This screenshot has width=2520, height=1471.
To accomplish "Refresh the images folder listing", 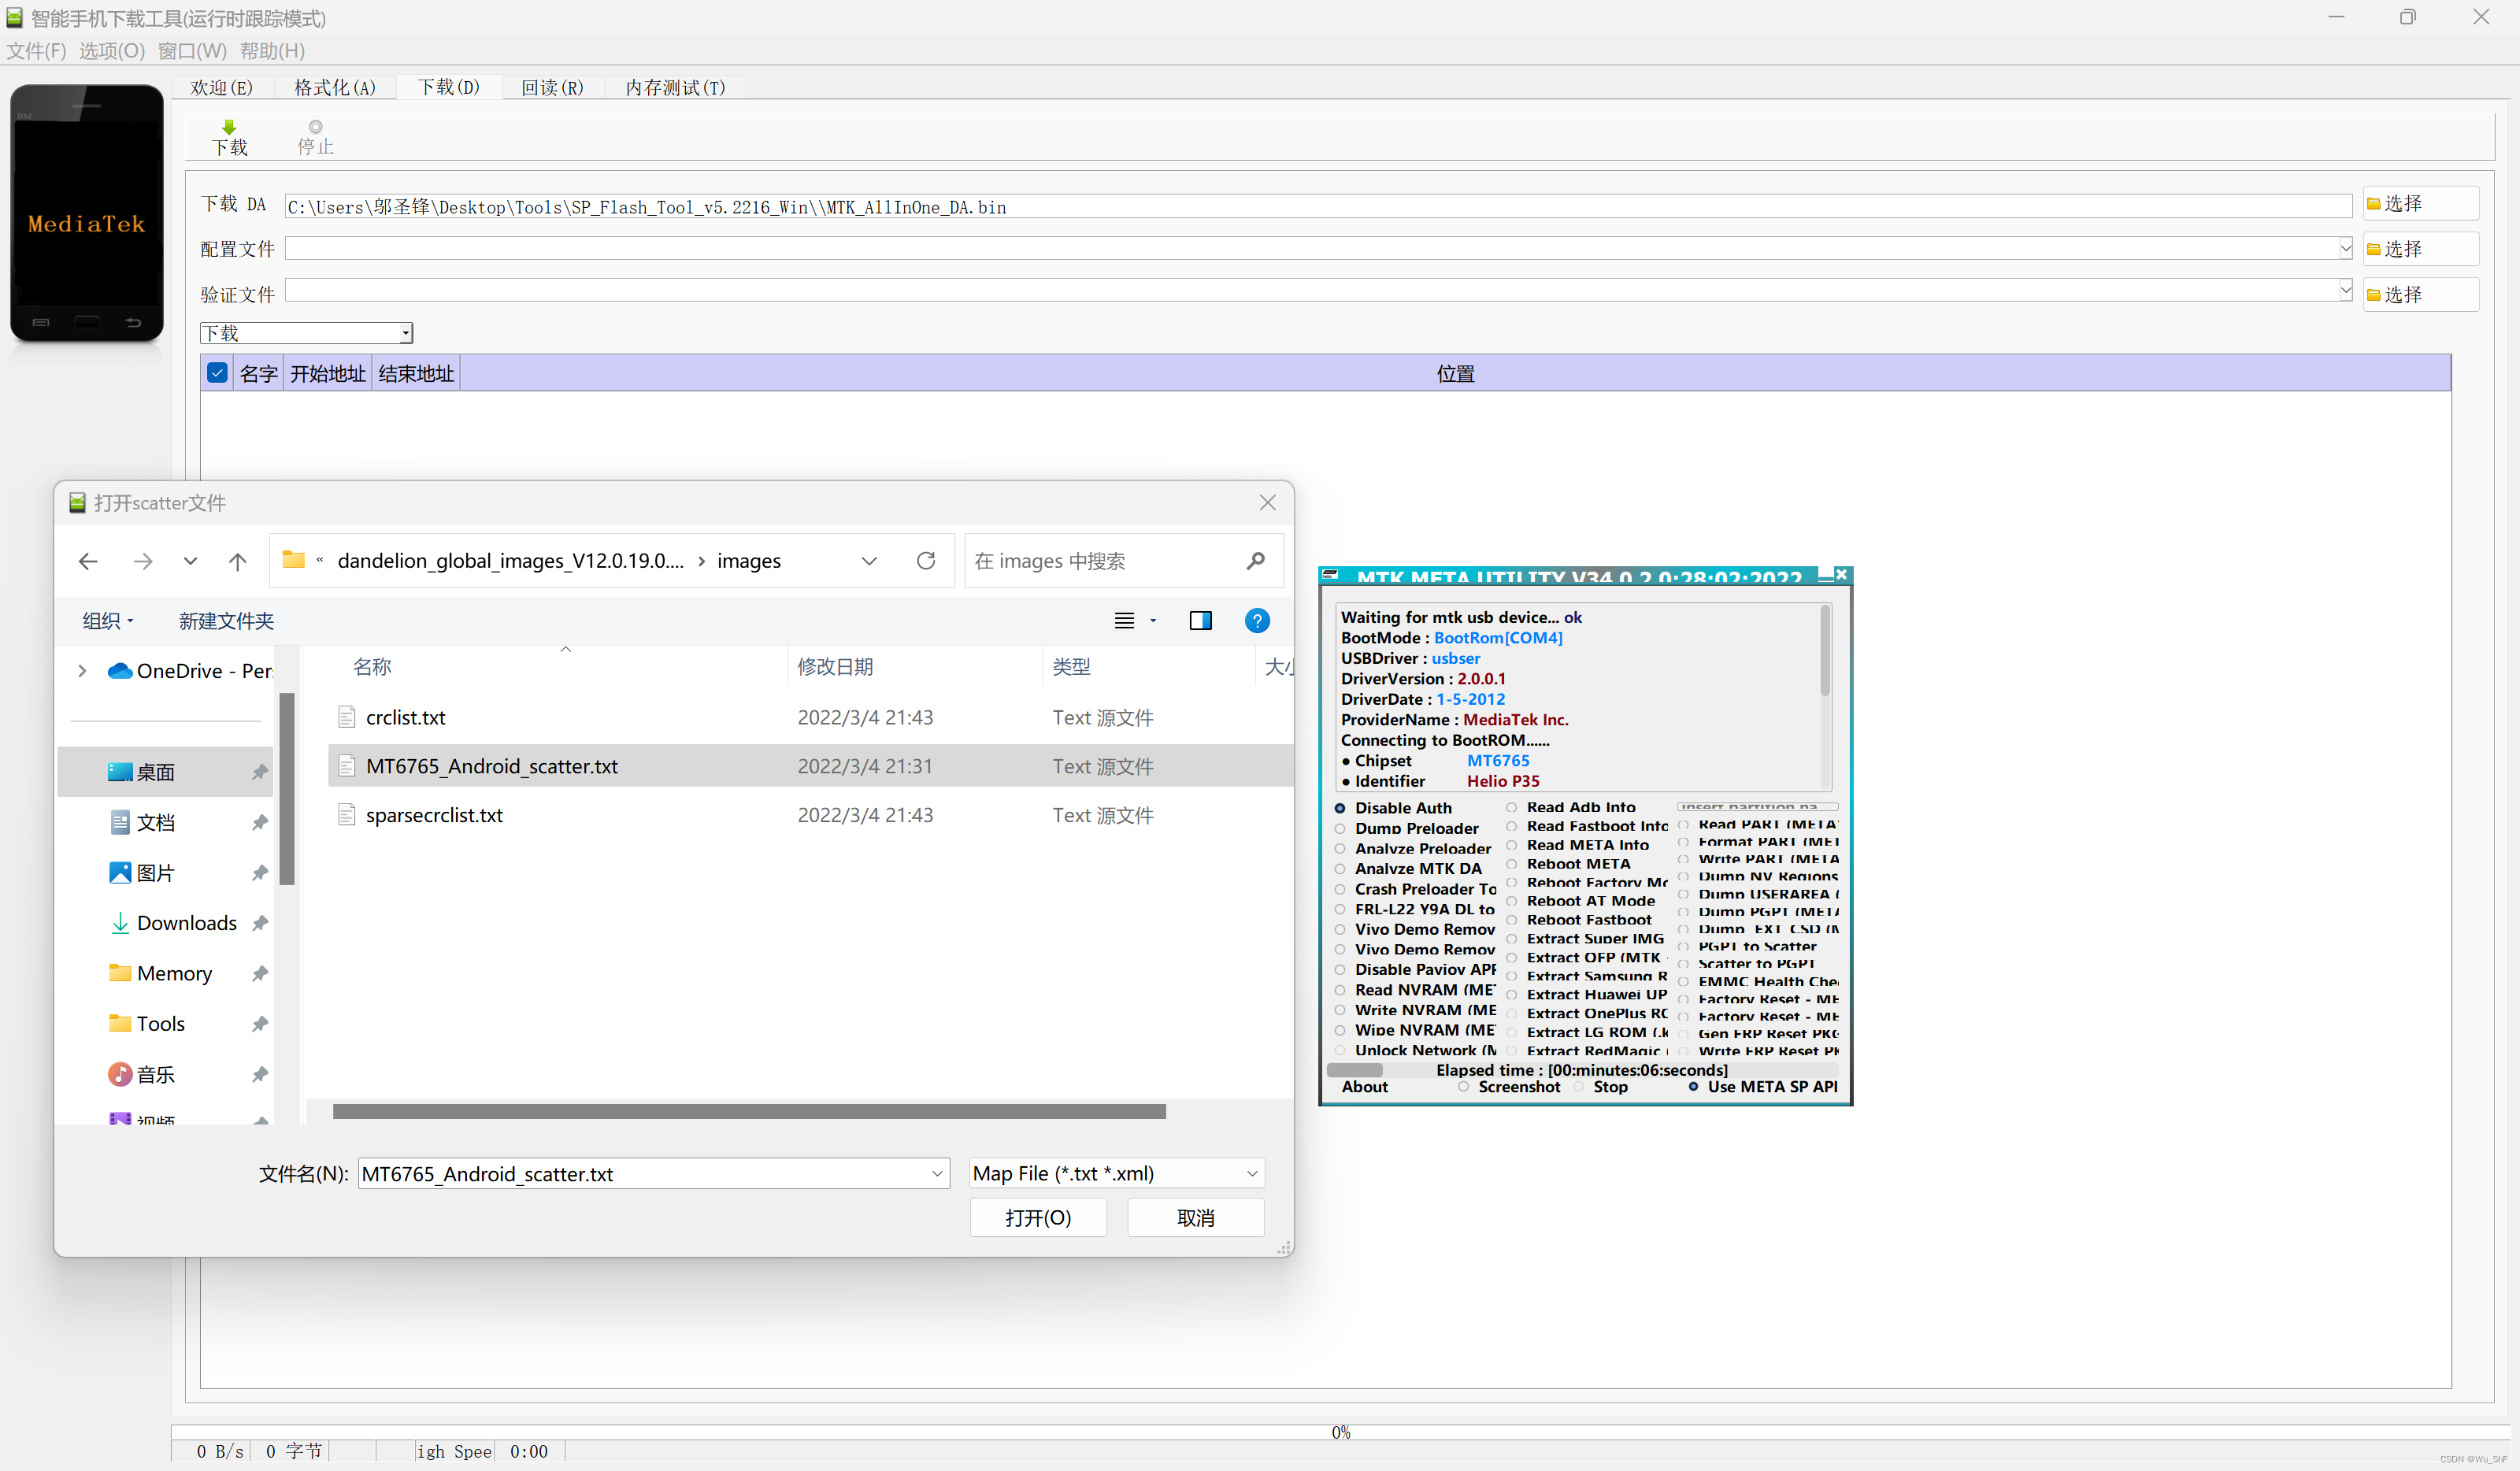I will pos(926,560).
